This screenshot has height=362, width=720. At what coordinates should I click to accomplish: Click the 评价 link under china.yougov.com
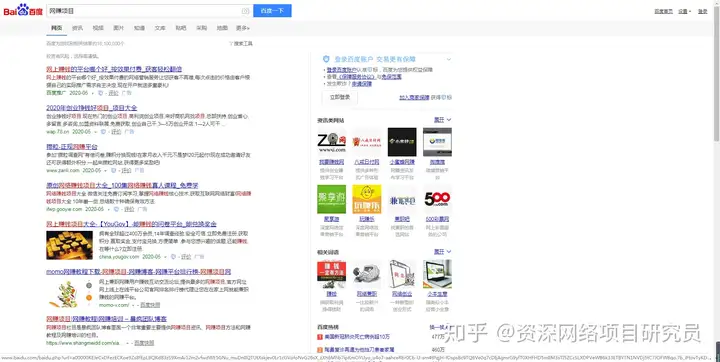click(x=186, y=257)
